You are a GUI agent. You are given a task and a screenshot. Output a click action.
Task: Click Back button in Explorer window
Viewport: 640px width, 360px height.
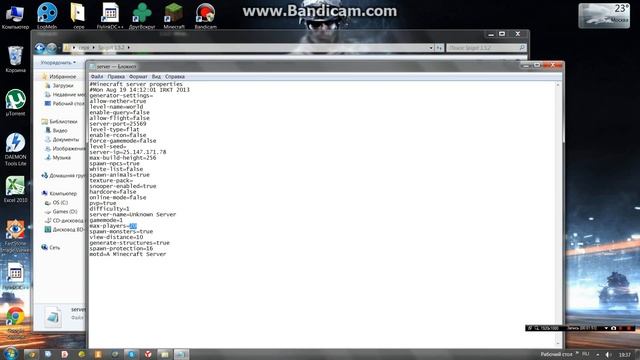click(x=40, y=48)
